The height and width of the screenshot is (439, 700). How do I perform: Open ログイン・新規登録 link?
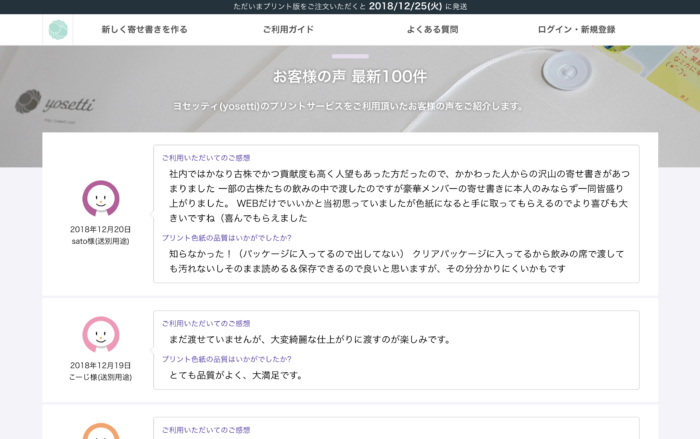[576, 29]
